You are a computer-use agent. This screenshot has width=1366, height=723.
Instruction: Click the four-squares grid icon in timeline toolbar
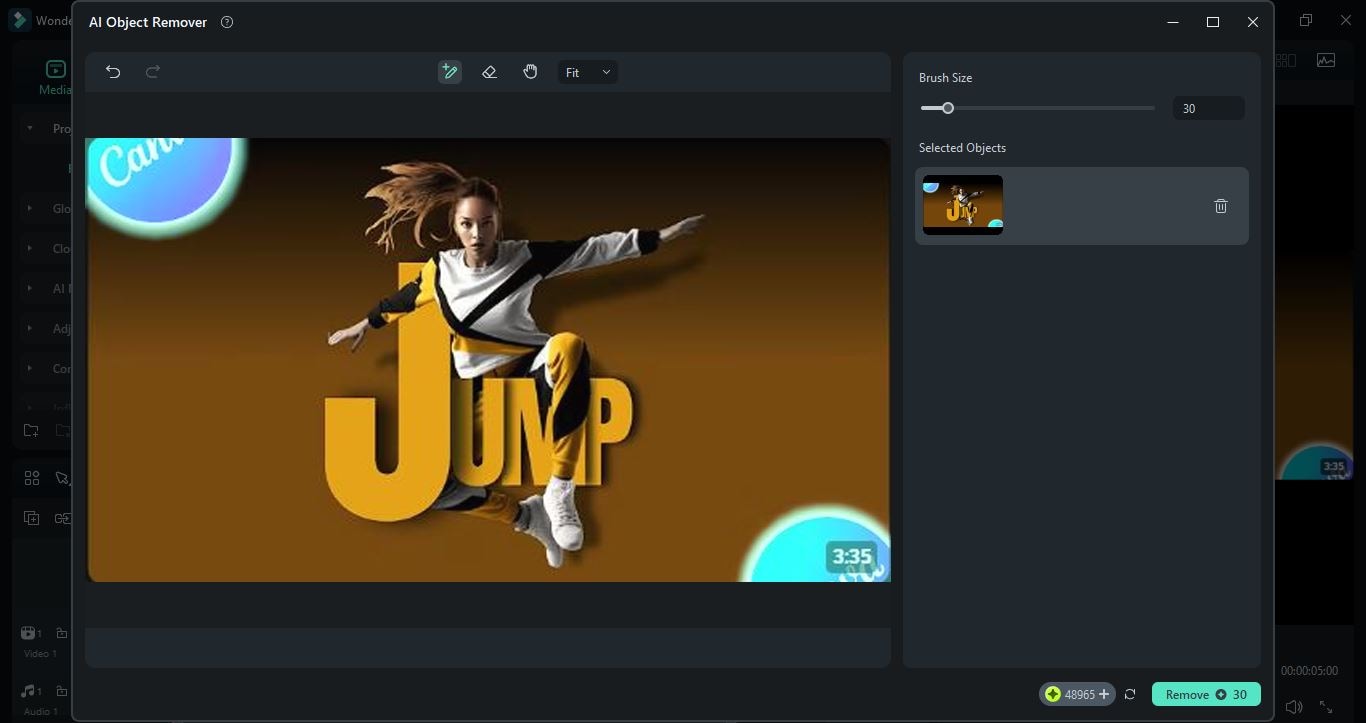pos(32,478)
